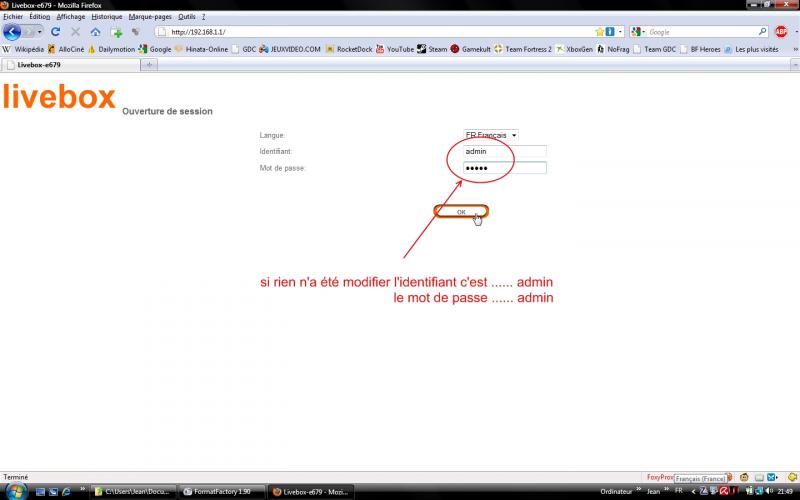Open the Outils menu
The height and width of the screenshot is (500, 800).
tap(187, 17)
